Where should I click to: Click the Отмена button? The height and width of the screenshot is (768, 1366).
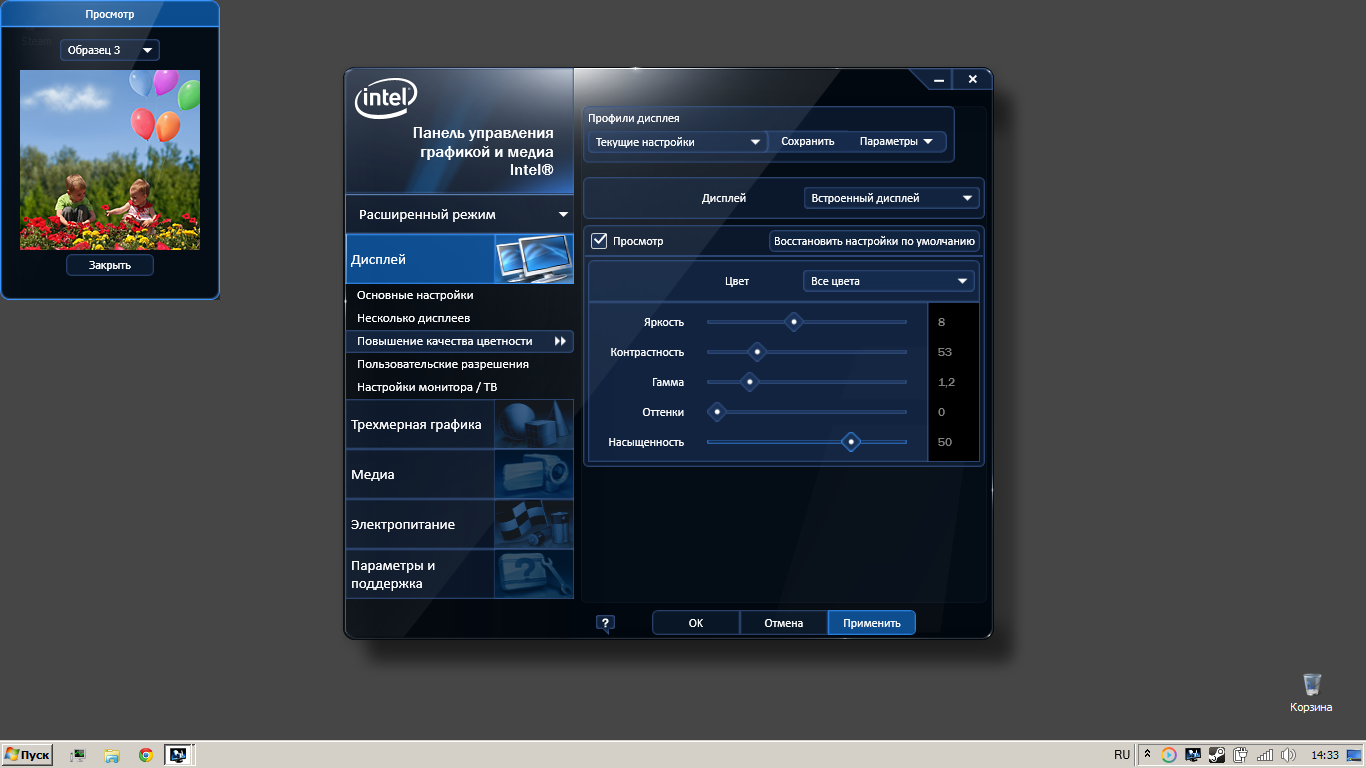pos(784,623)
